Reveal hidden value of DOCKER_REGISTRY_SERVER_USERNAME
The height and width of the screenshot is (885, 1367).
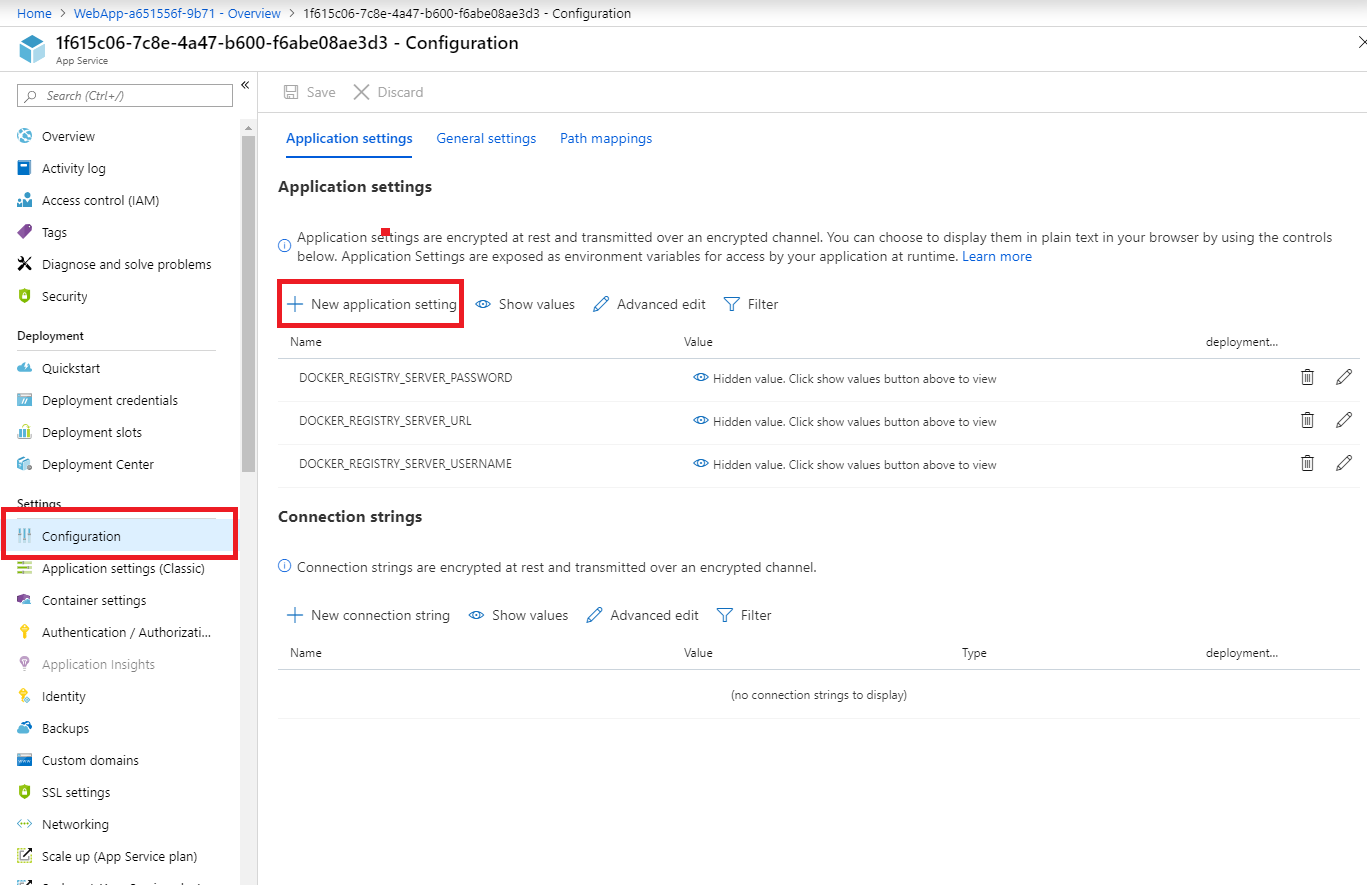(701, 464)
